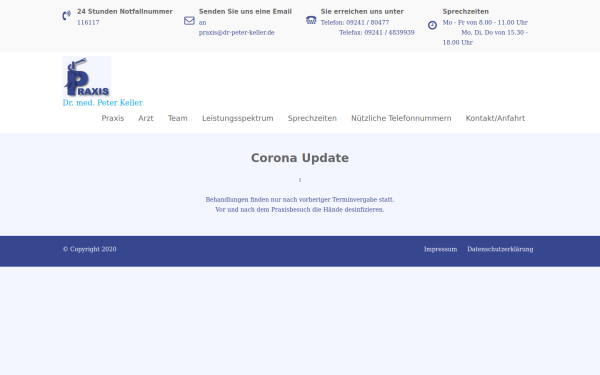This screenshot has height=375, width=600.
Task: Click the Corona Update heading
Action: click(x=300, y=158)
